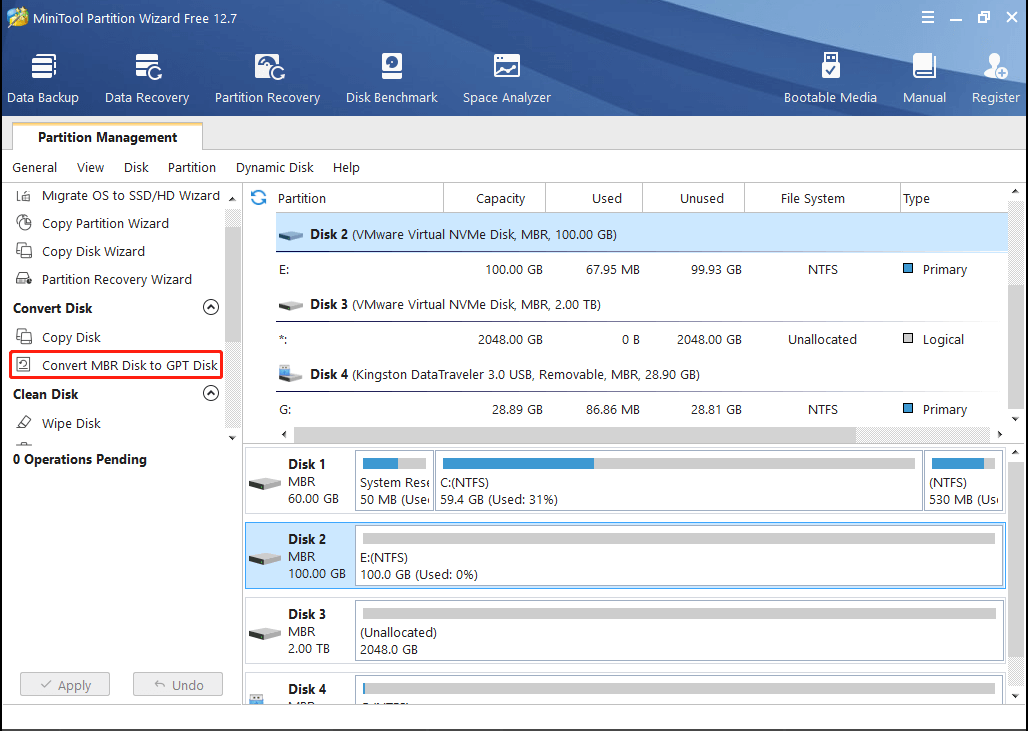
Task: Click Convert MBR Disk to GPT Disk
Action: 129,366
